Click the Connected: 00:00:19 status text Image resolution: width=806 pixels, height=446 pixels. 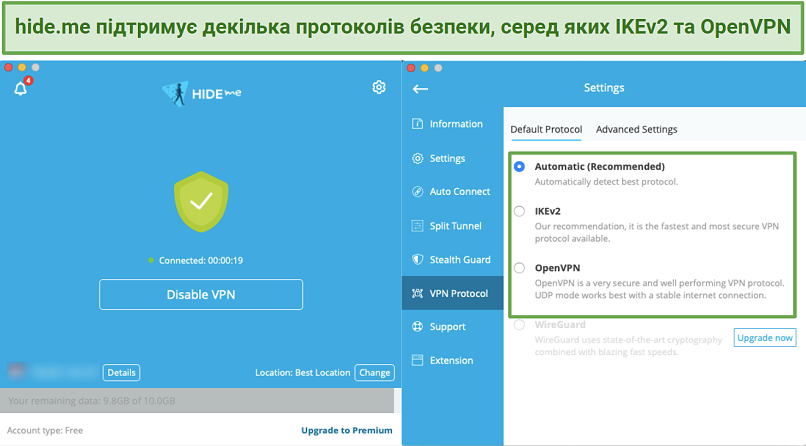coord(200,261)
